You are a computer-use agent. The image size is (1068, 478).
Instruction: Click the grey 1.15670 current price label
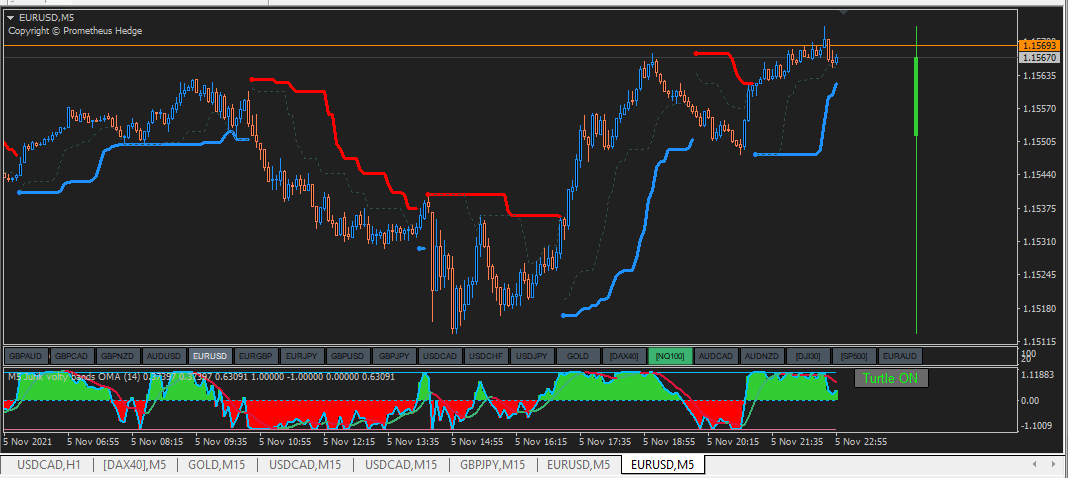1039,58
